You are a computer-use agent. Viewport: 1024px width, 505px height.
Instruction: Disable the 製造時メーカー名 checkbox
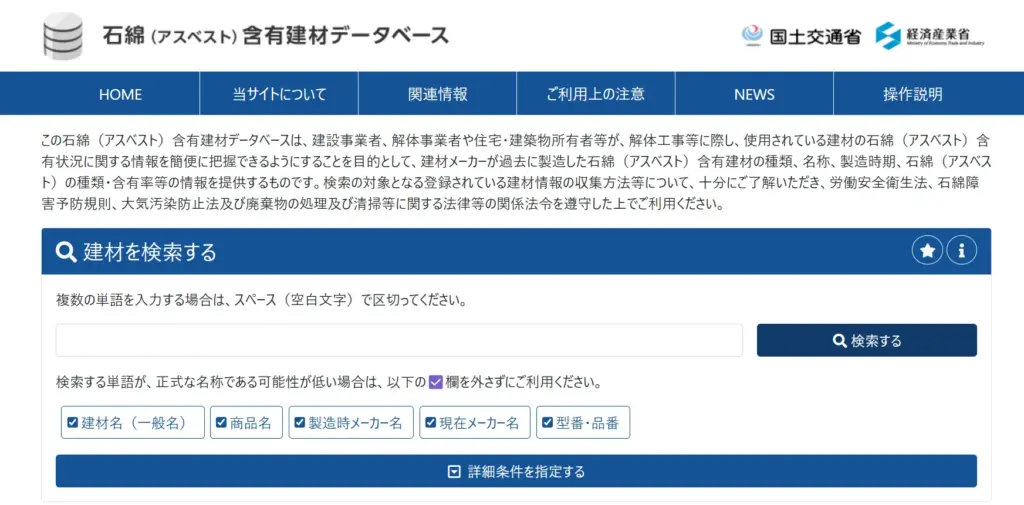pyautogui.click(x=298, y=423)
